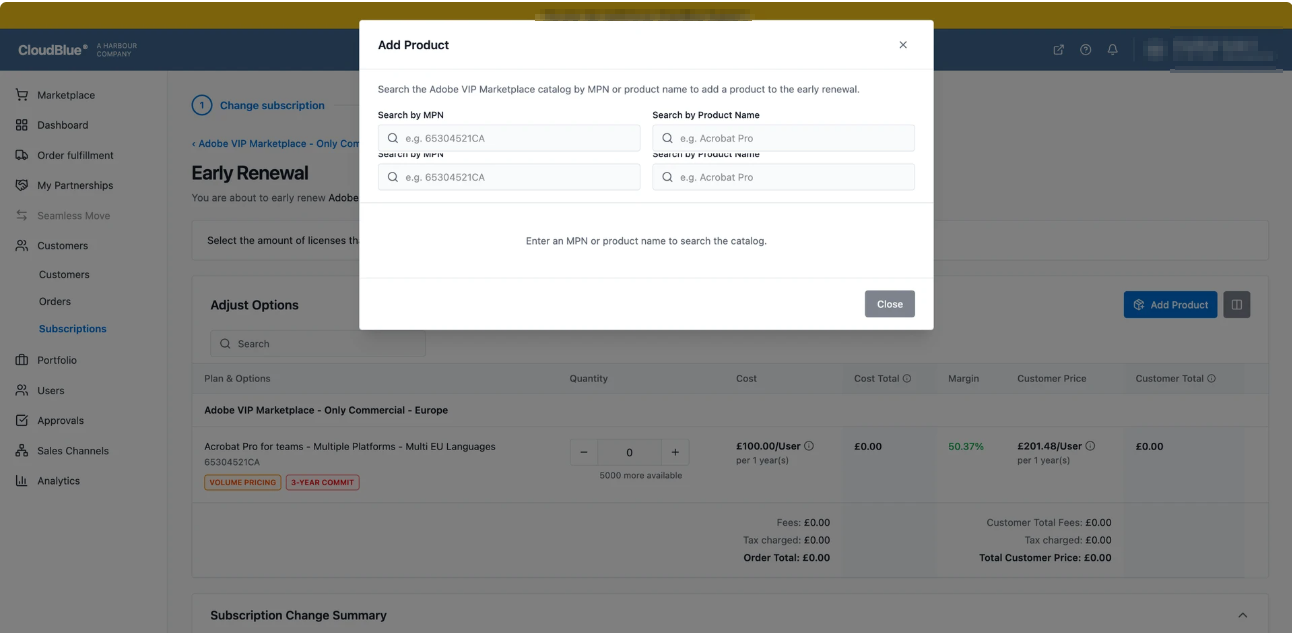The height and width of the screenshot is (633, 1292).
Task: Open Customers sub-item under the Customers section
Action: click(64, 274)
